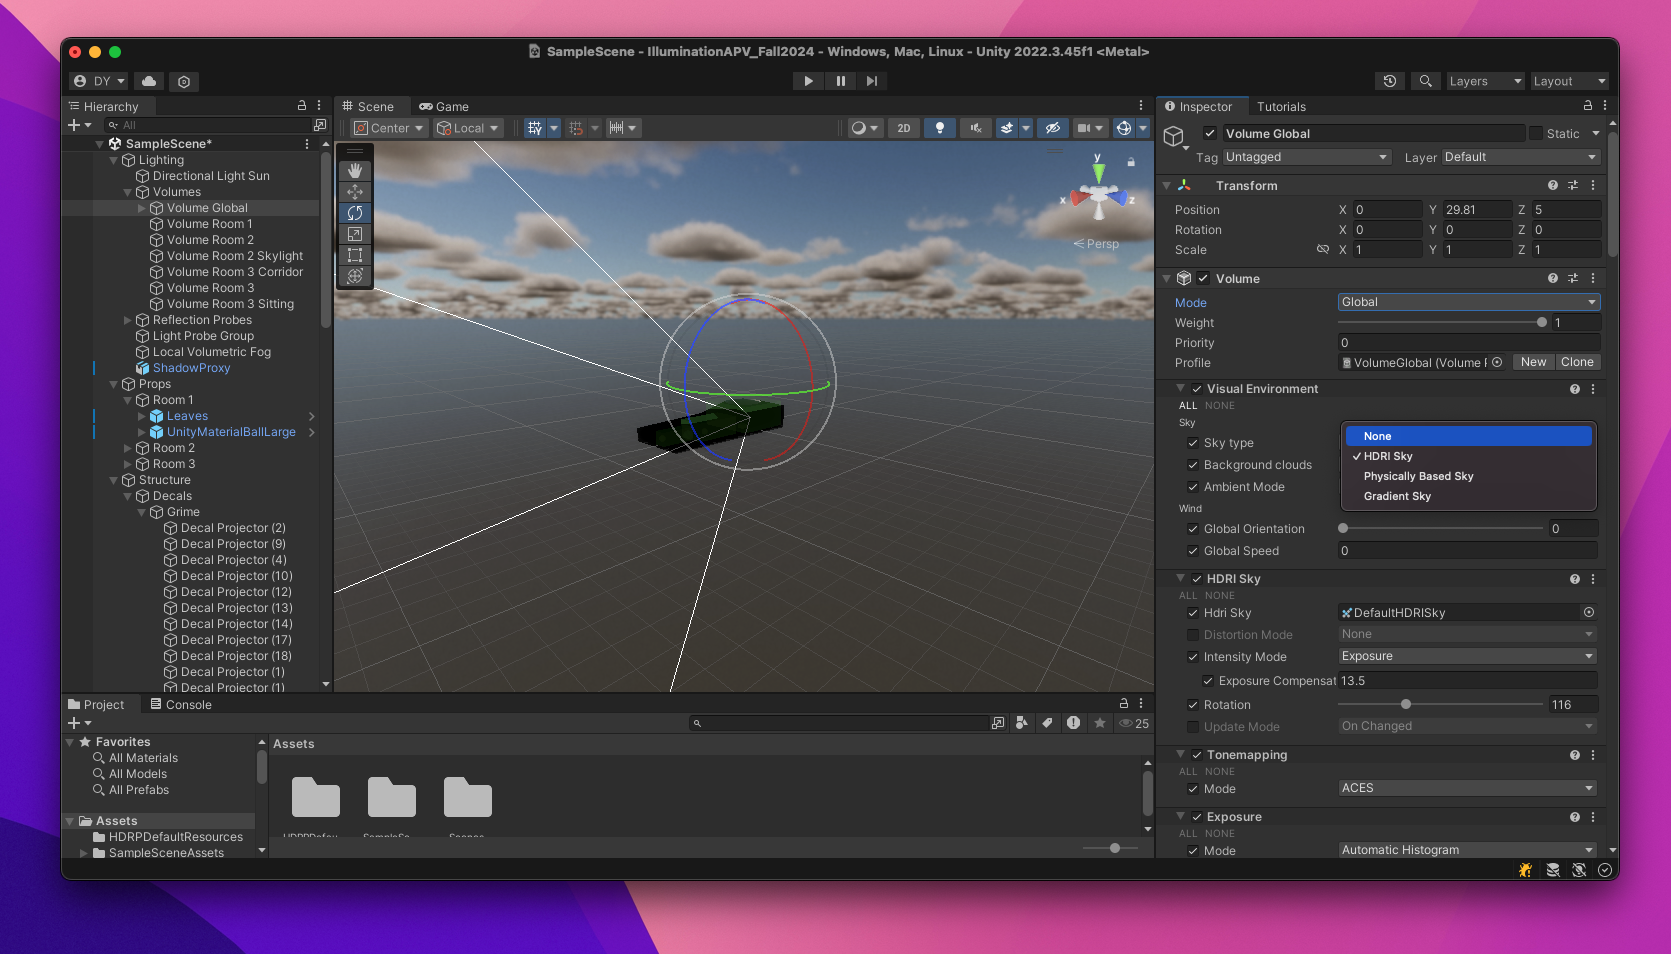The height and width of the screenshot is (954, 1671).
Task: Expand the Reflection Probes node
Action: coord(128,320)
